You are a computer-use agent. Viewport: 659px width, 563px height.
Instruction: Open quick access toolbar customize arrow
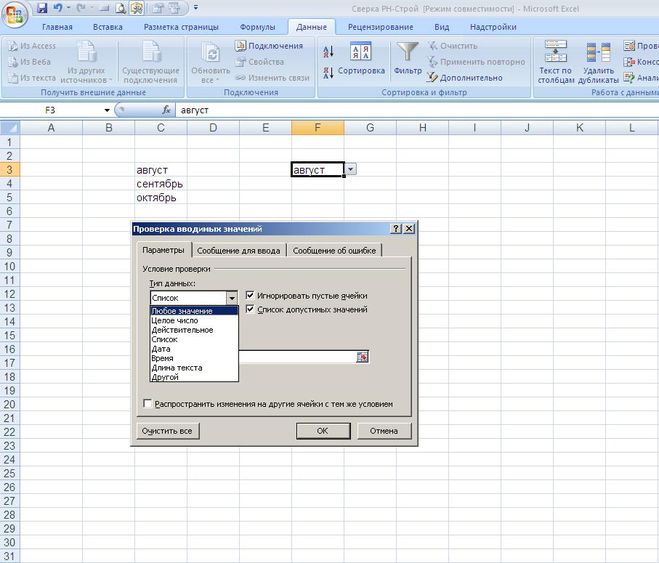pyautogui.click(x=196, y=8)
